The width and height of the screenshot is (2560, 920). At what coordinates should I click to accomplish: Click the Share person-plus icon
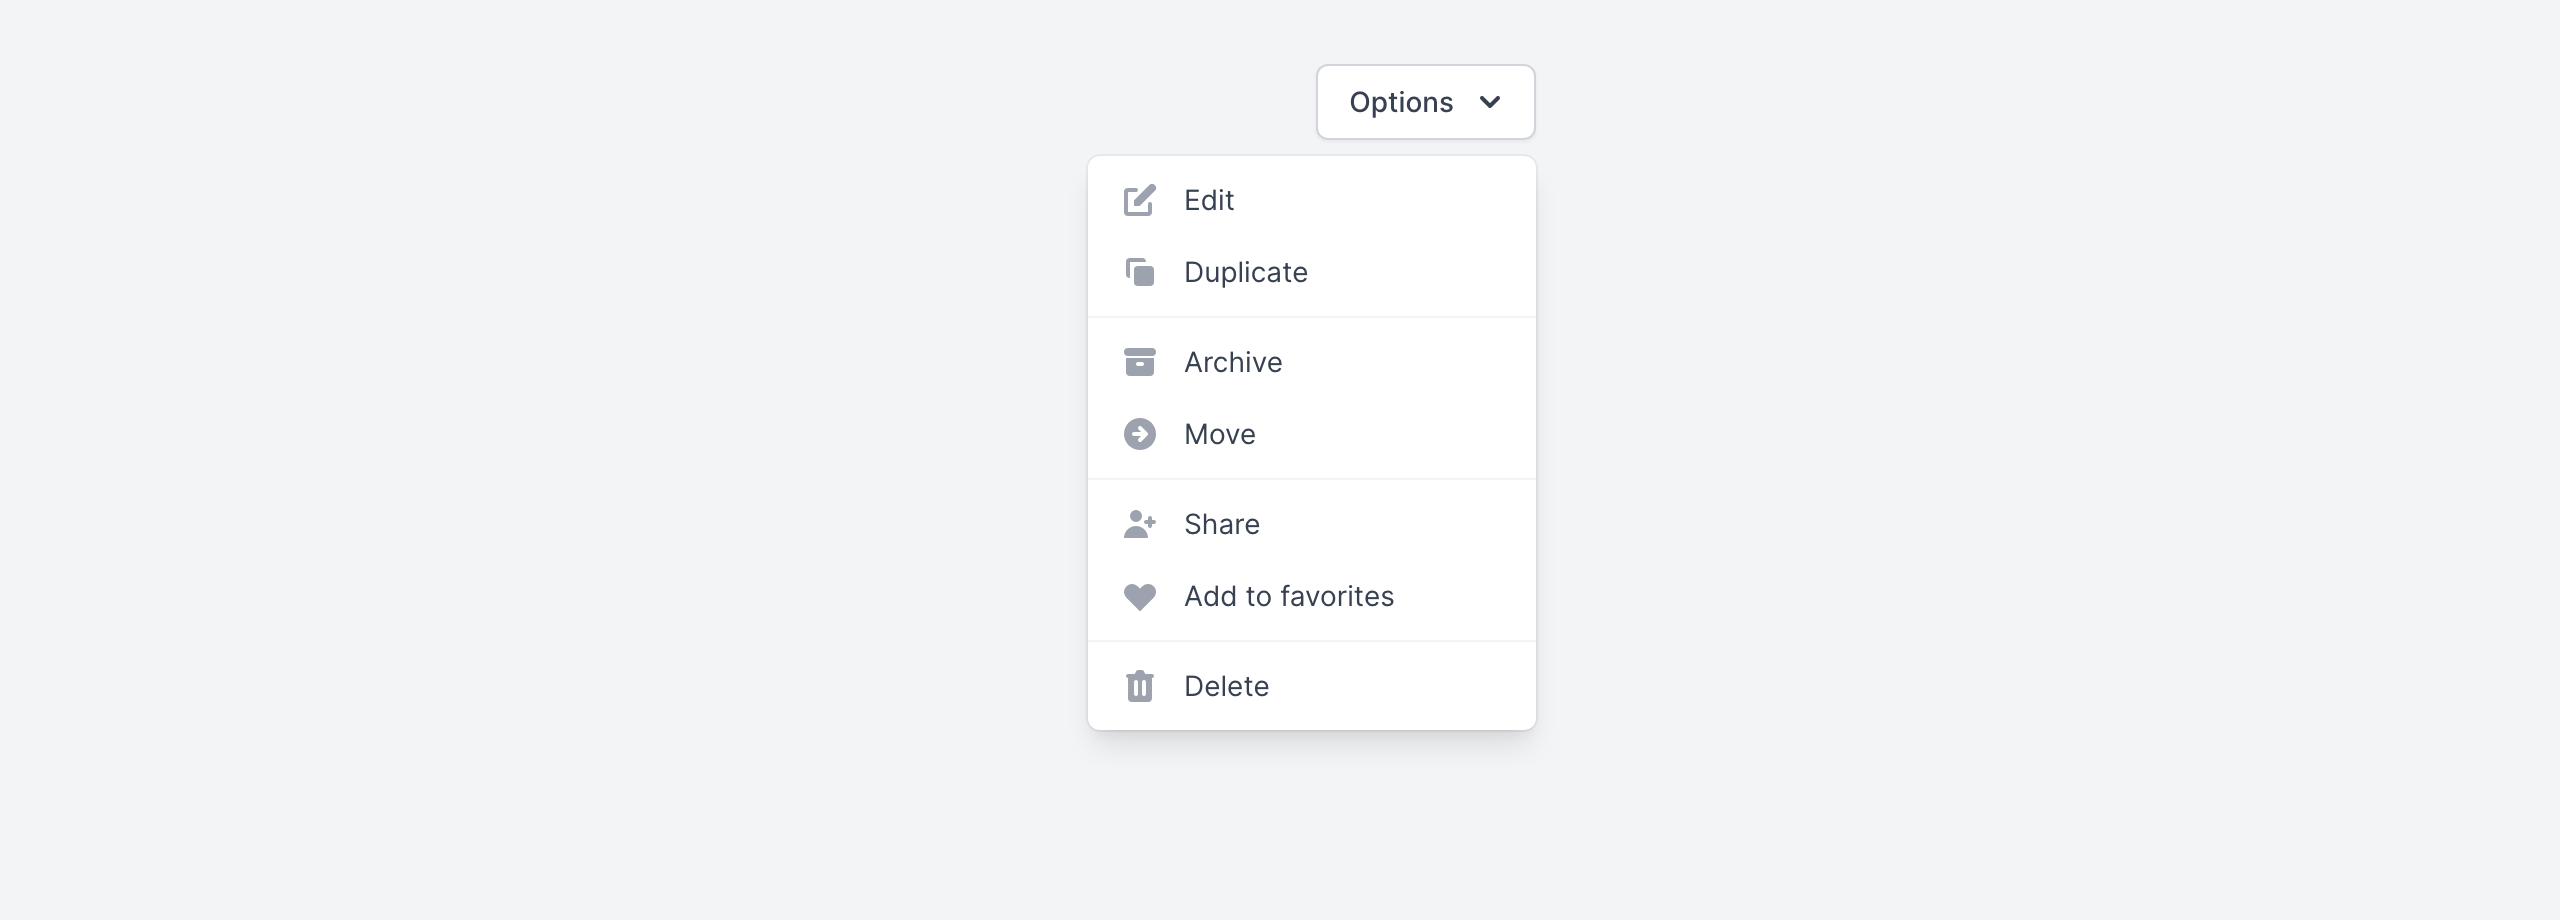point(1139,524)
